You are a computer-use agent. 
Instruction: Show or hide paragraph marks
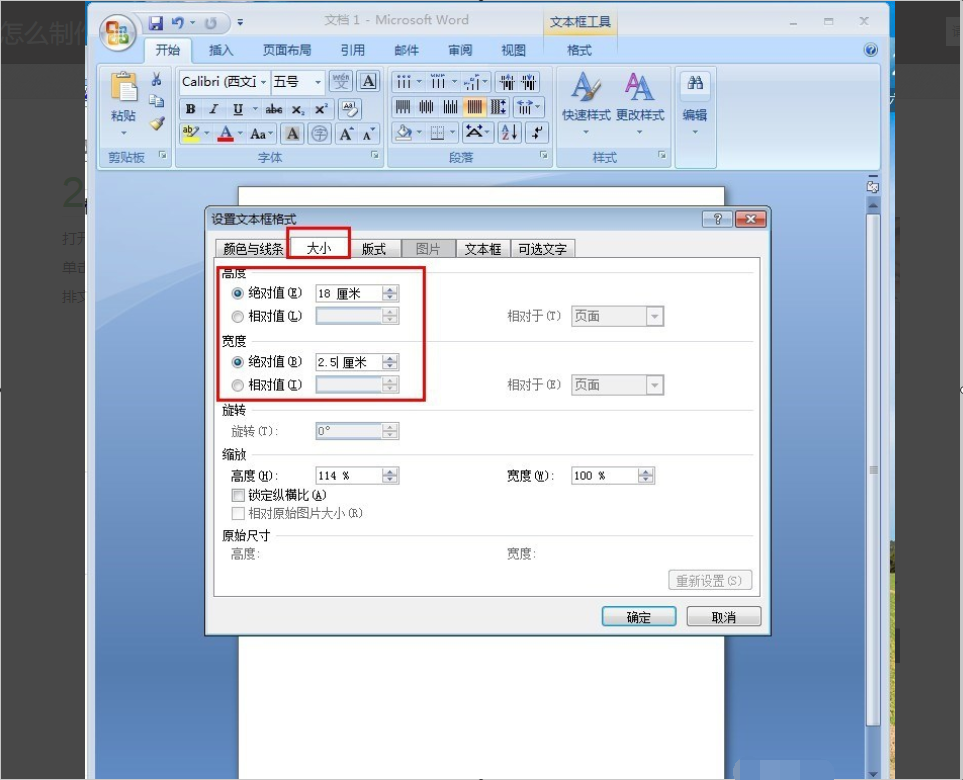coord(537,132)
